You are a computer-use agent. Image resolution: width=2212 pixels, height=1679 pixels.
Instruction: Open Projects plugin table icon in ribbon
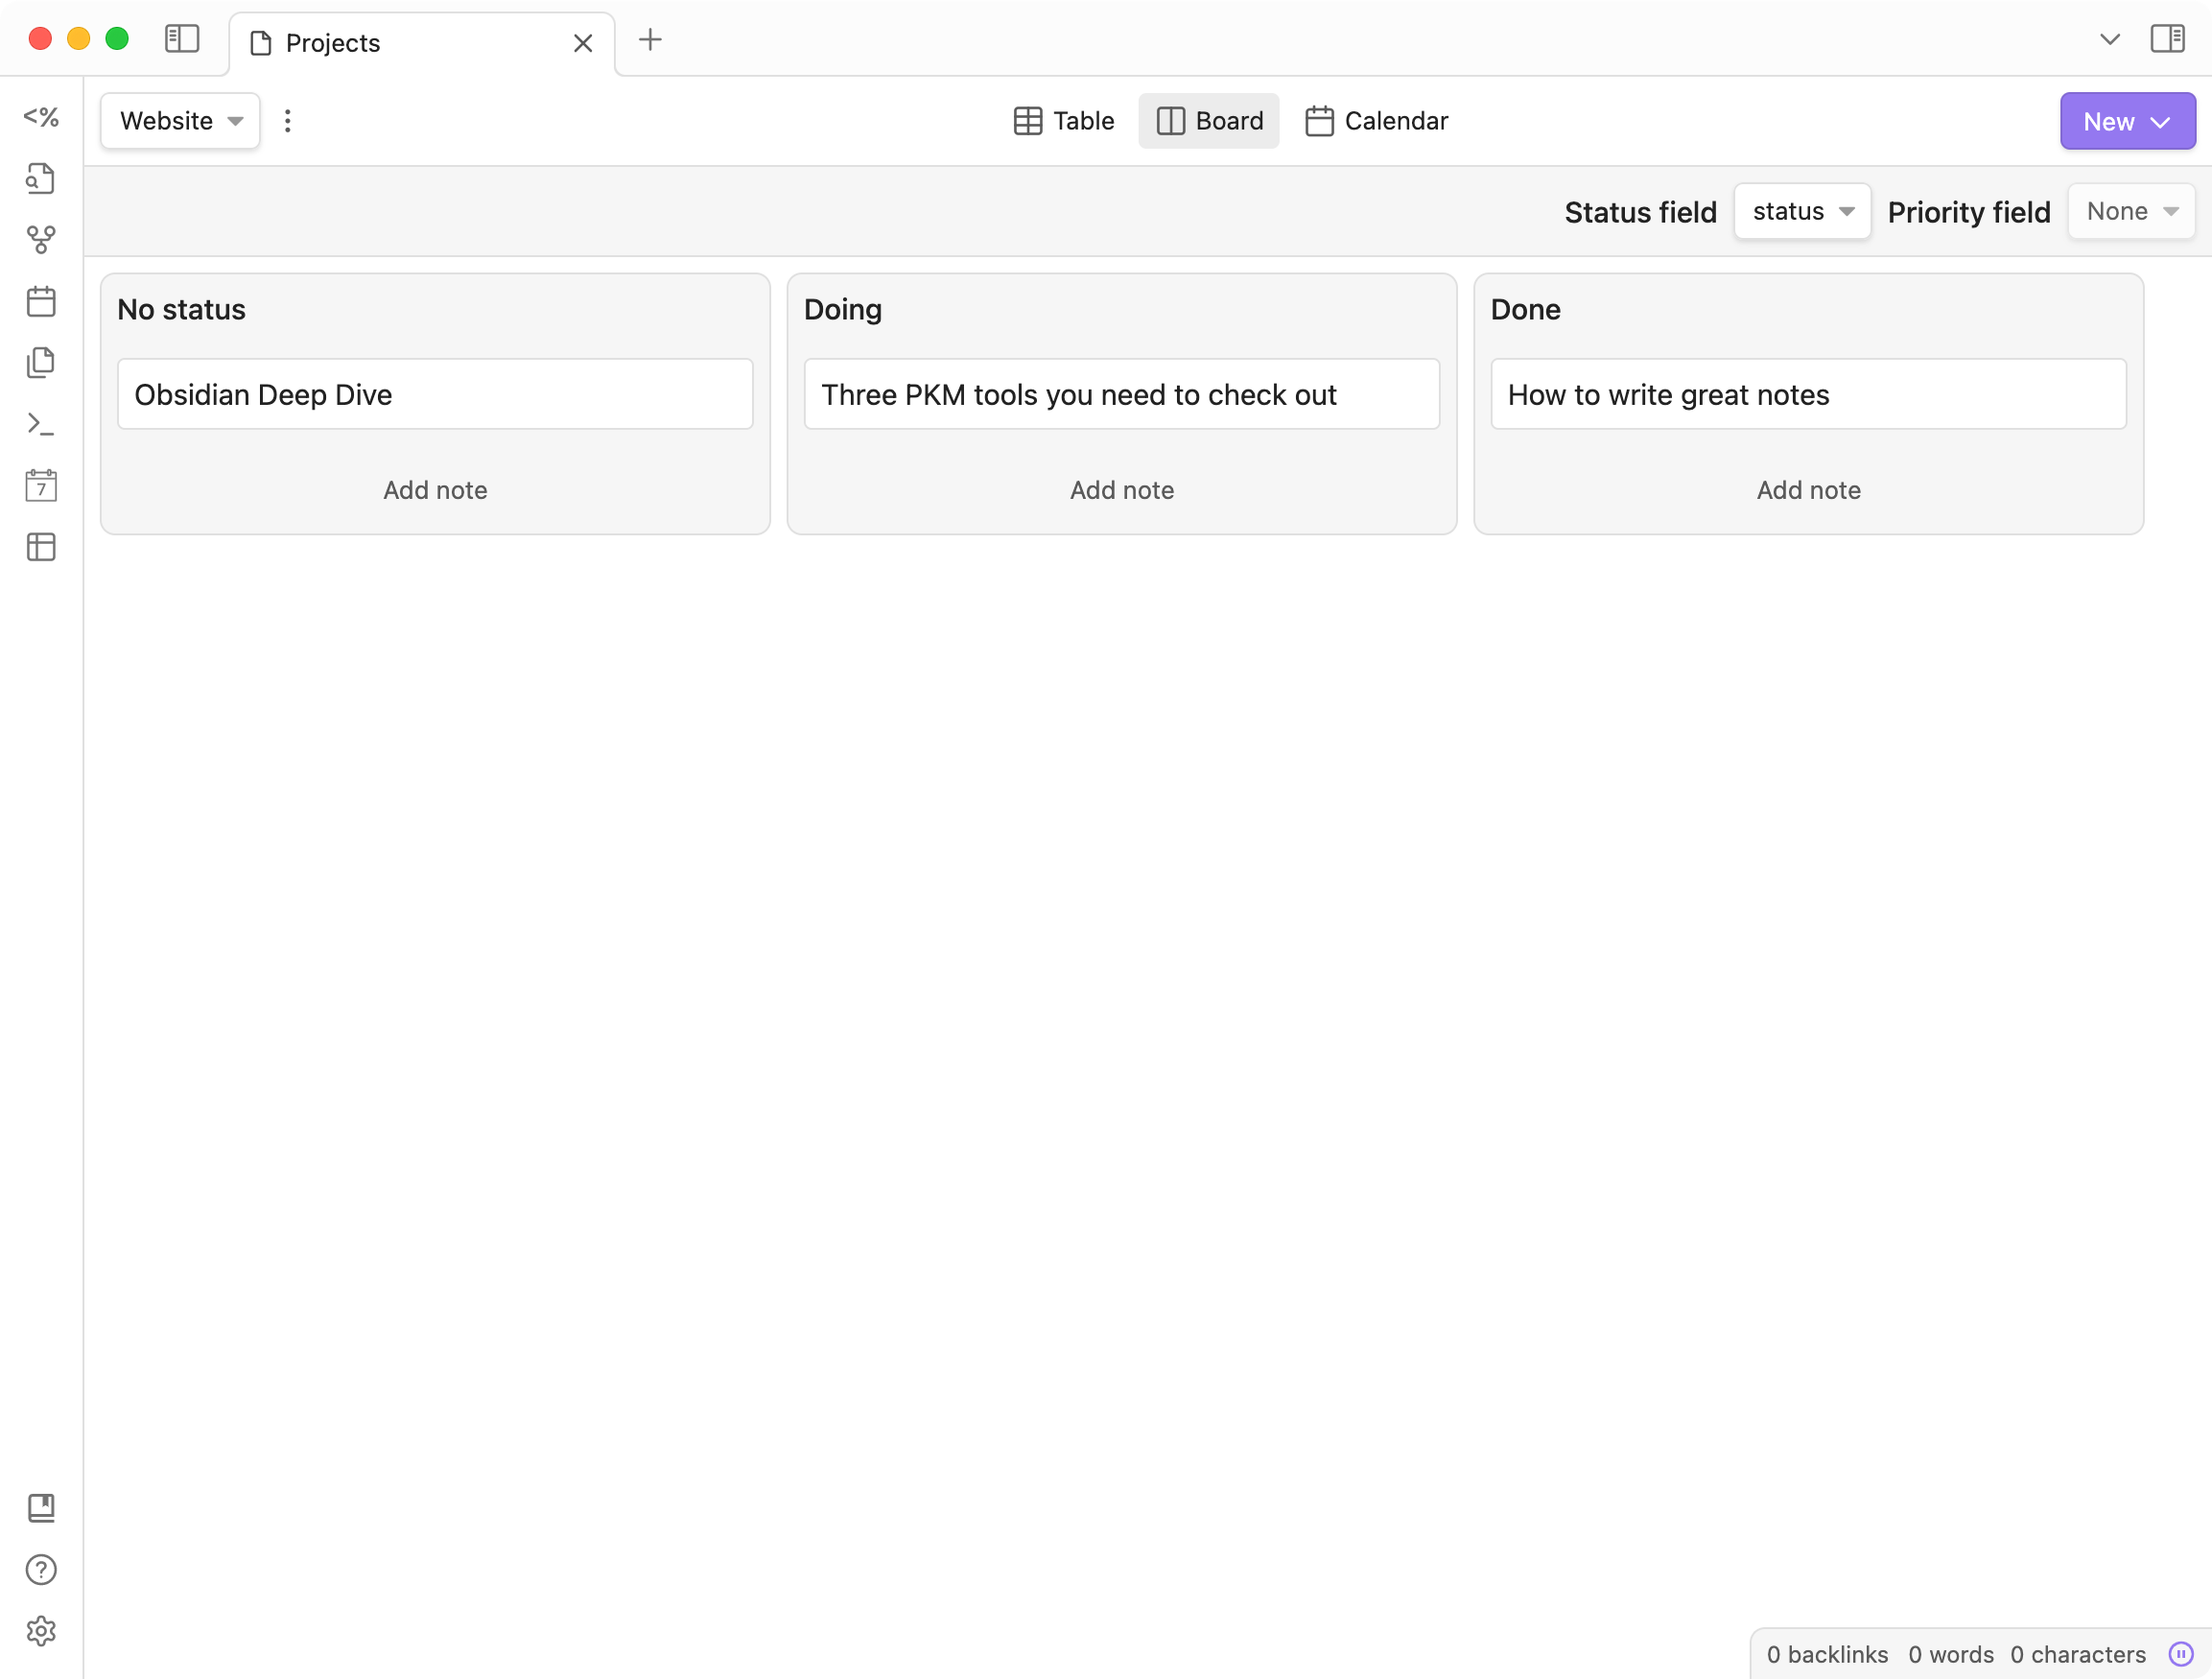[x=41, y=547]
